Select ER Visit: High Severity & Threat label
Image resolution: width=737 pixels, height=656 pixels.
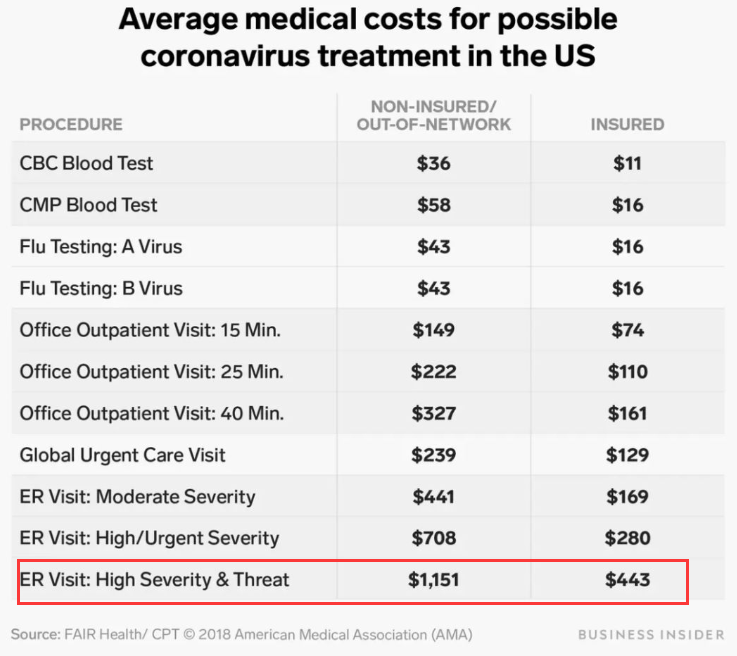click(x=154, y=580)
